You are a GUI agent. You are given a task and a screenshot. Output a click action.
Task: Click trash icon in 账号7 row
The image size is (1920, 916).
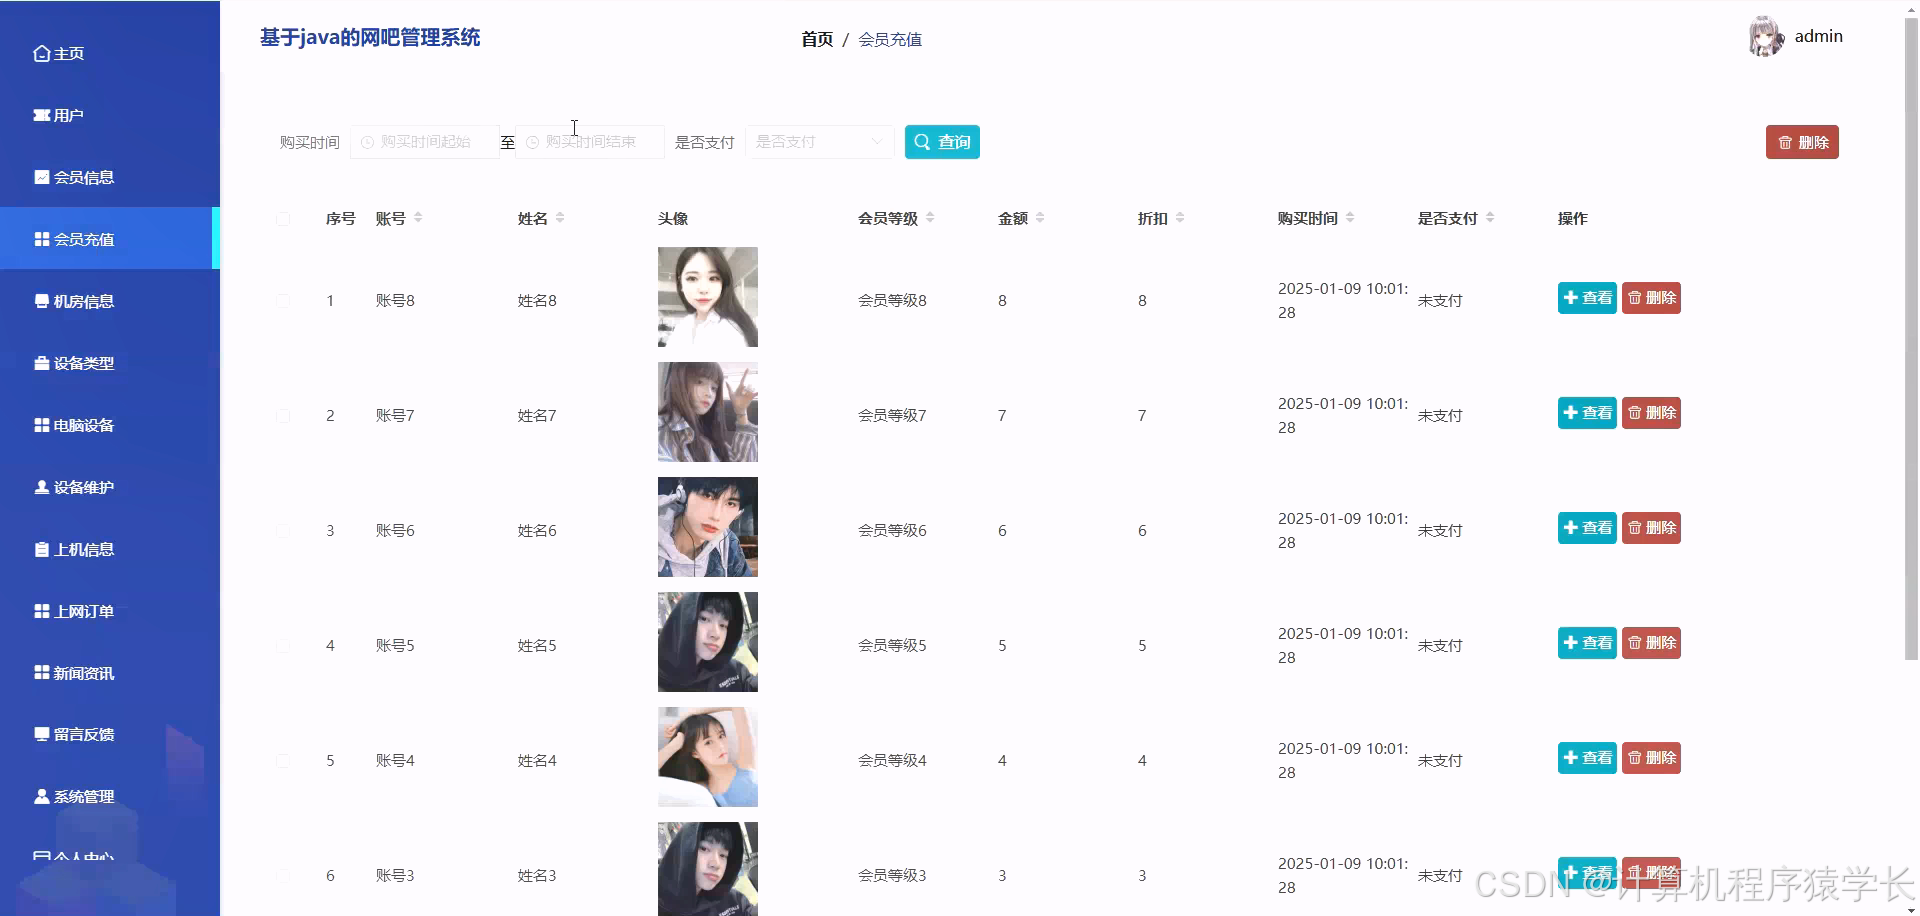click(1635, 413)
